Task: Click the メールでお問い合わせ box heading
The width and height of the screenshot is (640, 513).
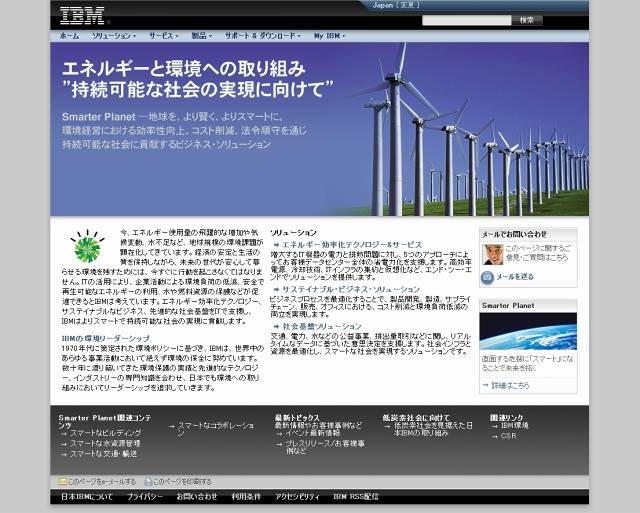Action: [x=514, y=234]
